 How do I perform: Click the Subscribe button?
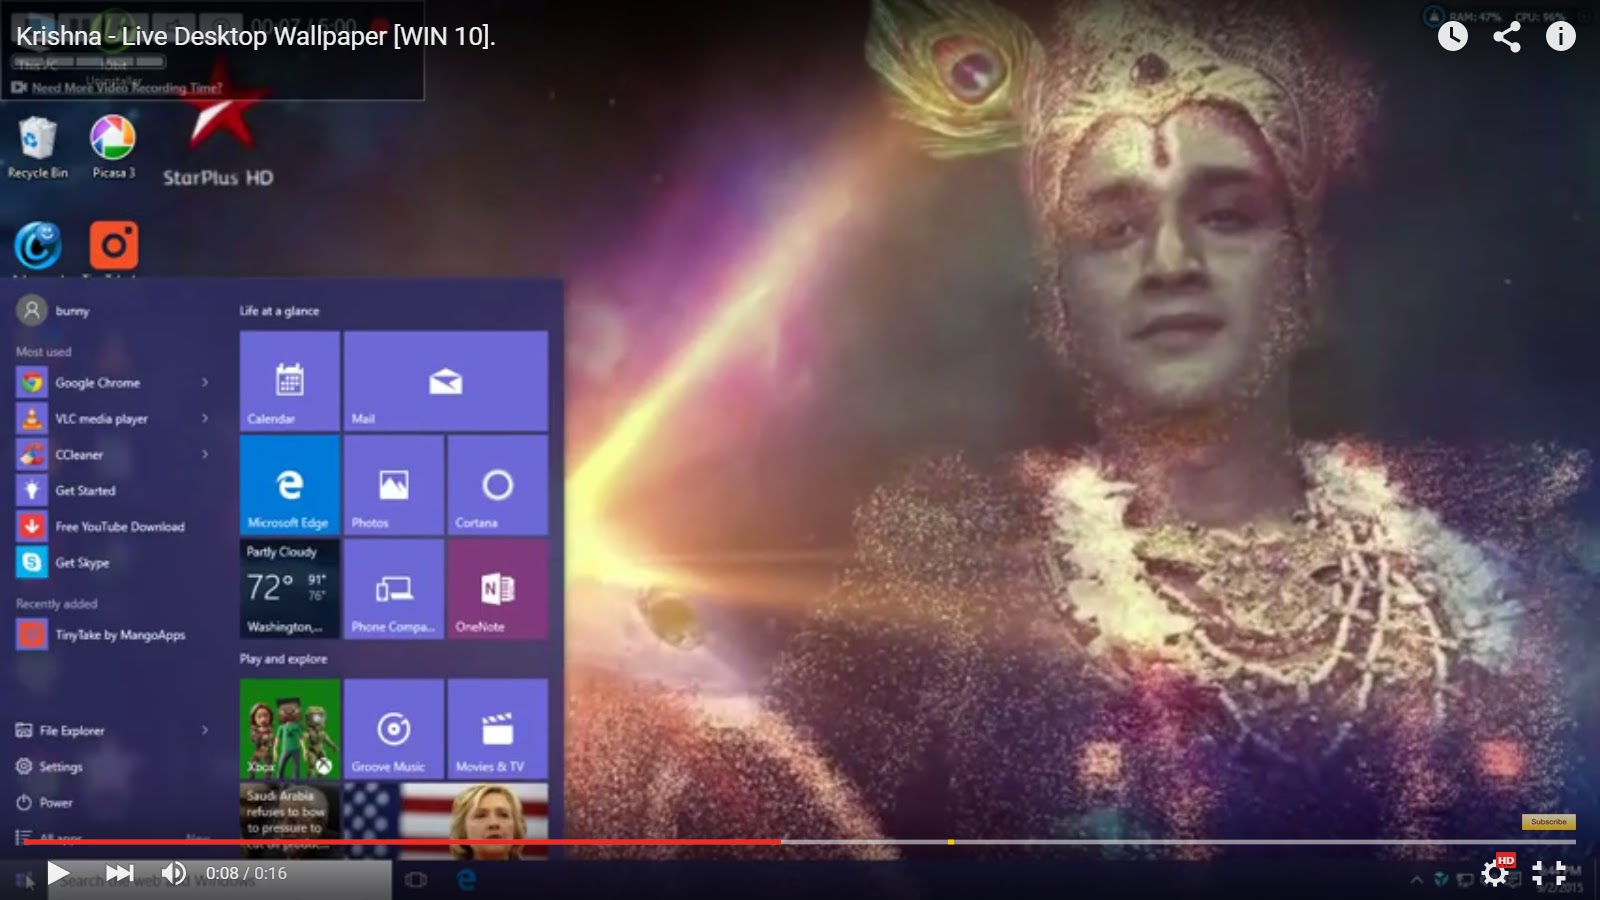point(1548,822)
